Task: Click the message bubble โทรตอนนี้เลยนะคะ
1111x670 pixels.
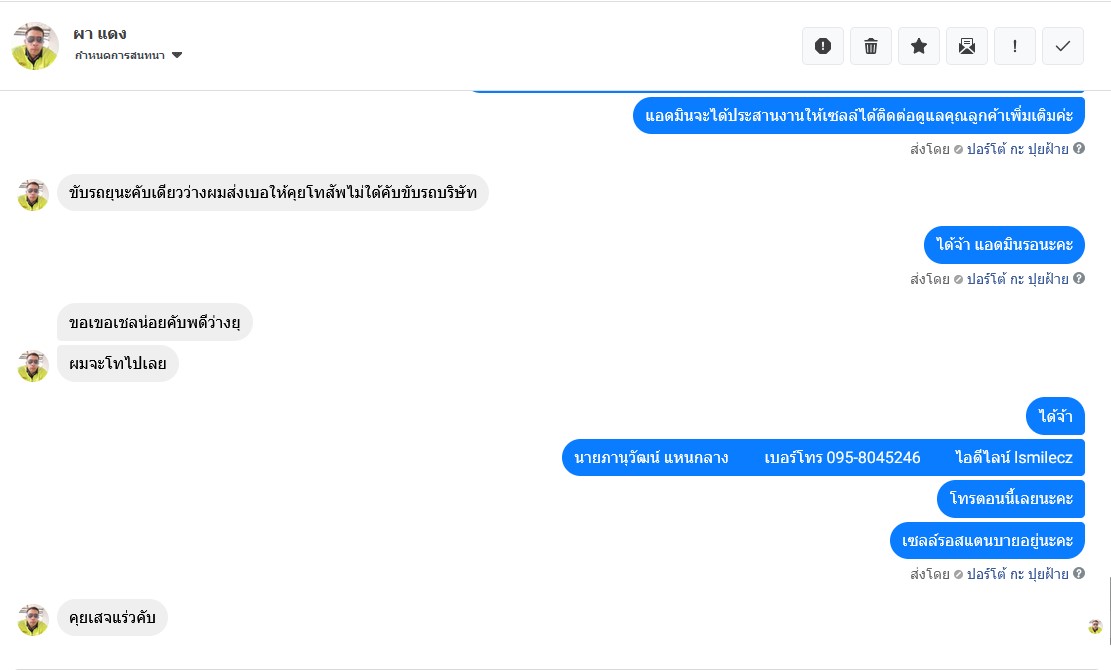Action: (x=1010, y=498)
